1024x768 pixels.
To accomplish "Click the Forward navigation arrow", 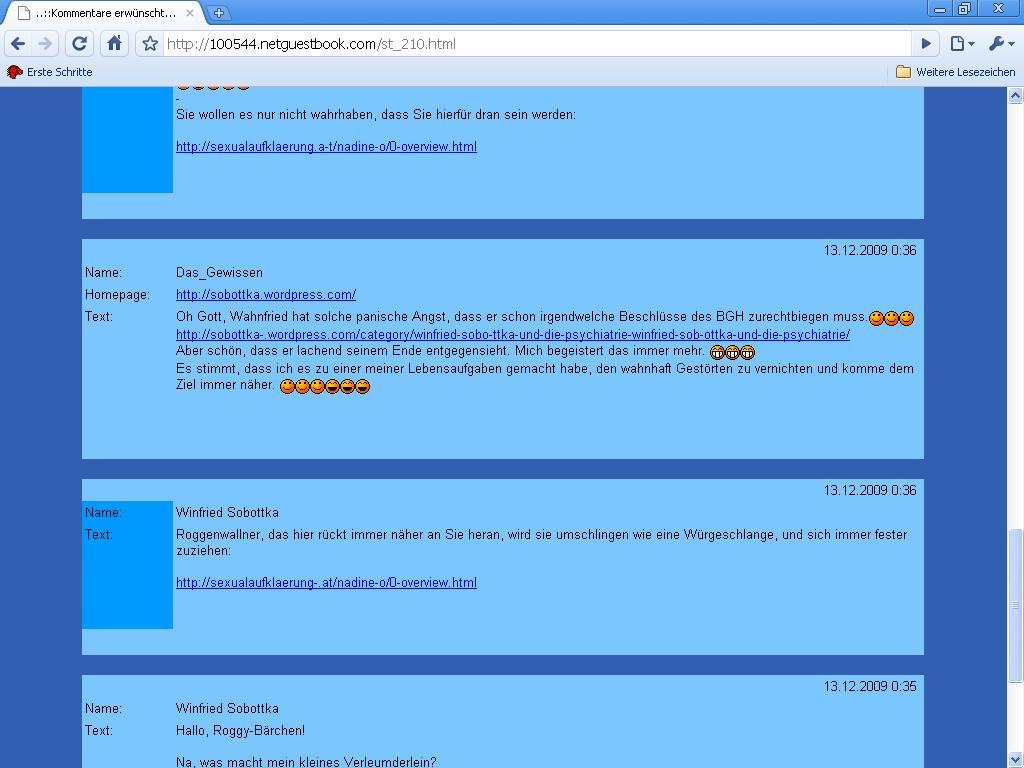I will 46,43.
